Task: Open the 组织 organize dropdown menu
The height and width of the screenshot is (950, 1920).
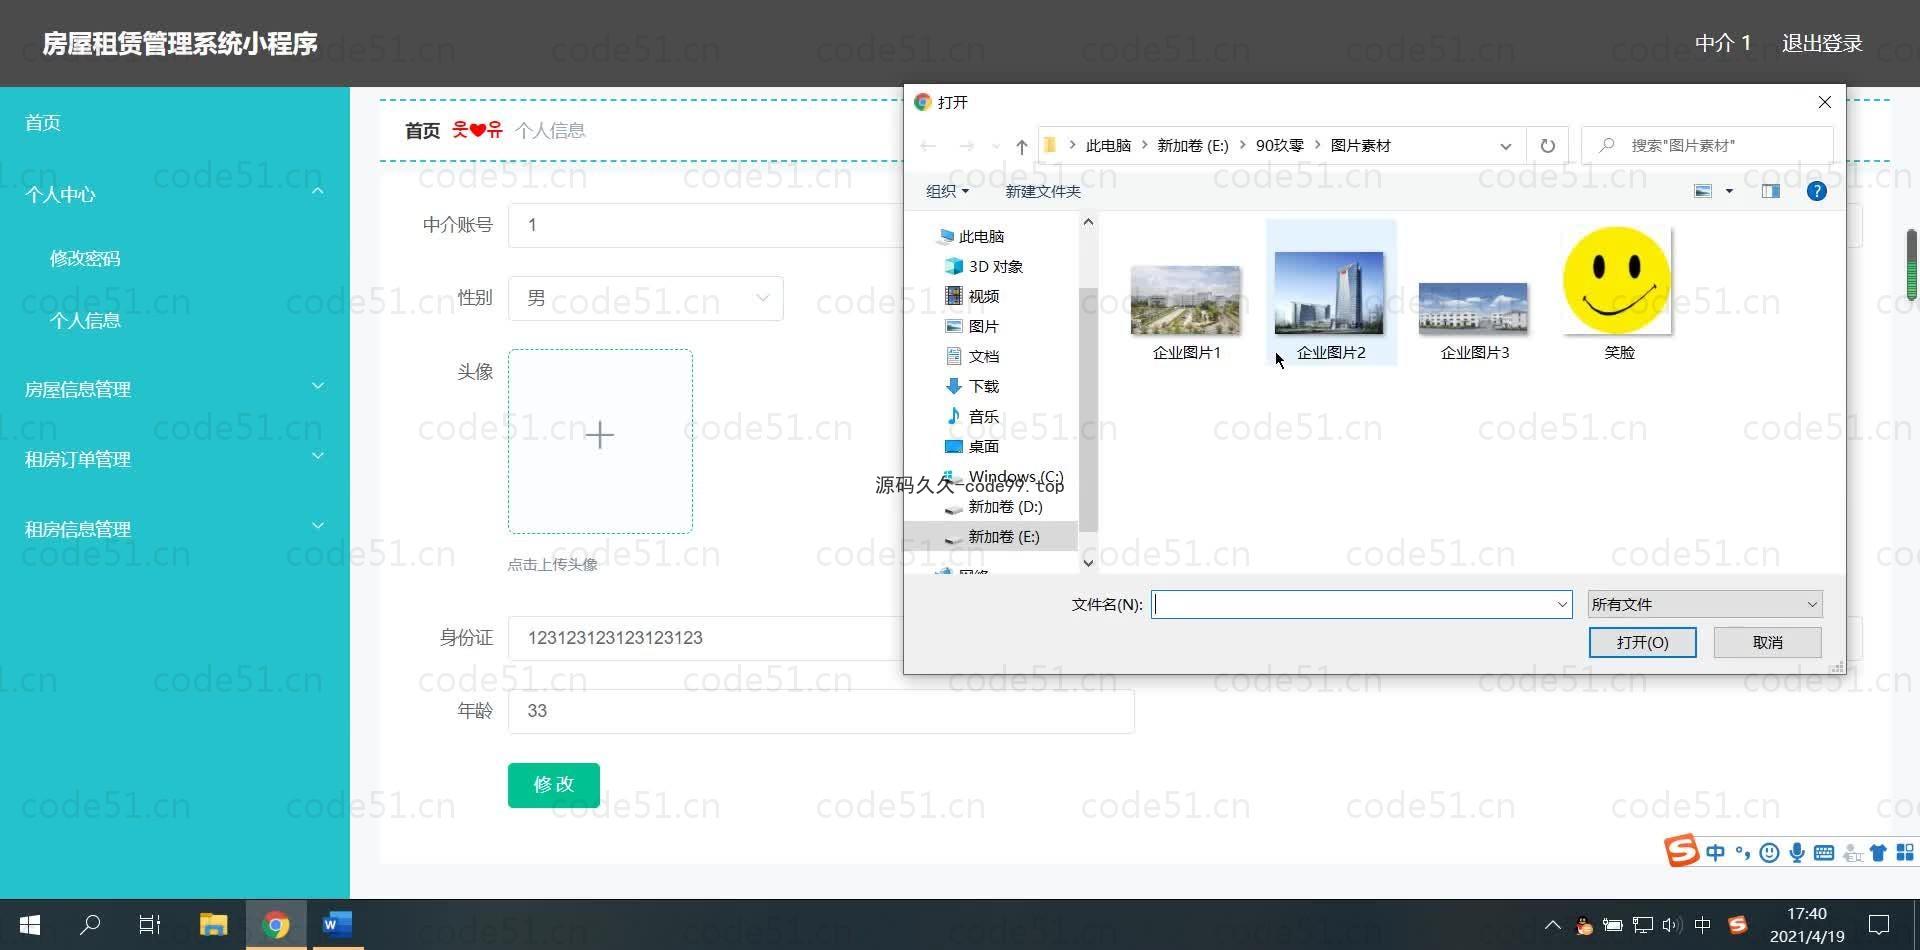Action: coord(947,191)
